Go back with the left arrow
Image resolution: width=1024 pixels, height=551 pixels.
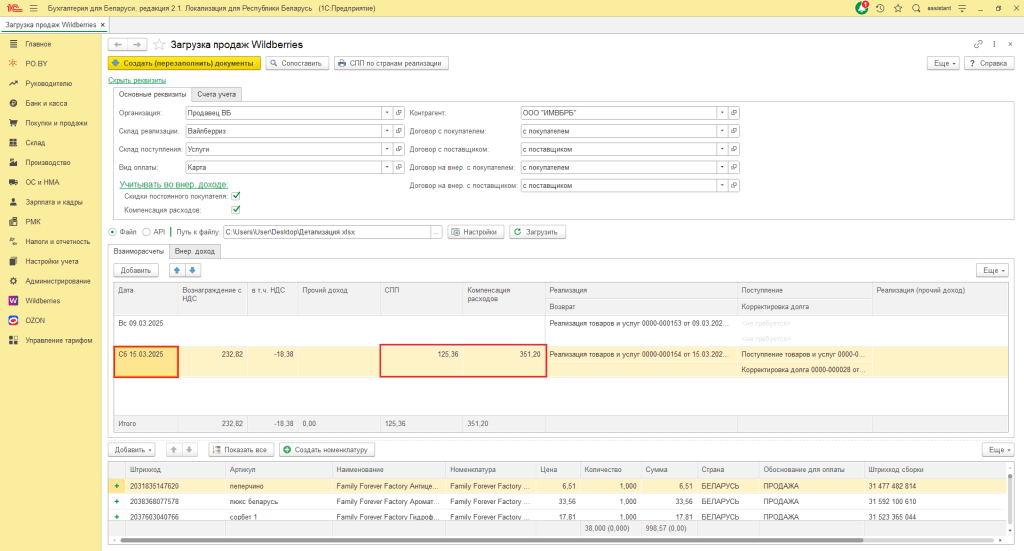point(118,44)
